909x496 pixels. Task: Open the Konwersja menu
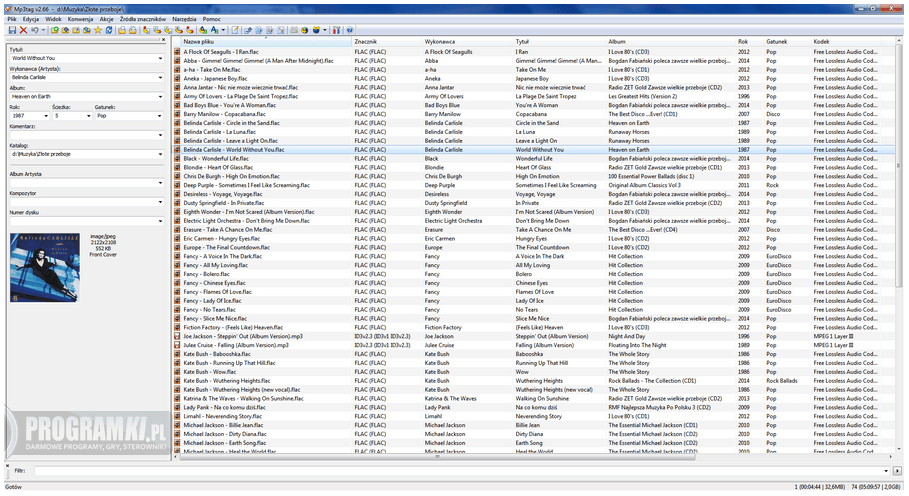[80, 19]
